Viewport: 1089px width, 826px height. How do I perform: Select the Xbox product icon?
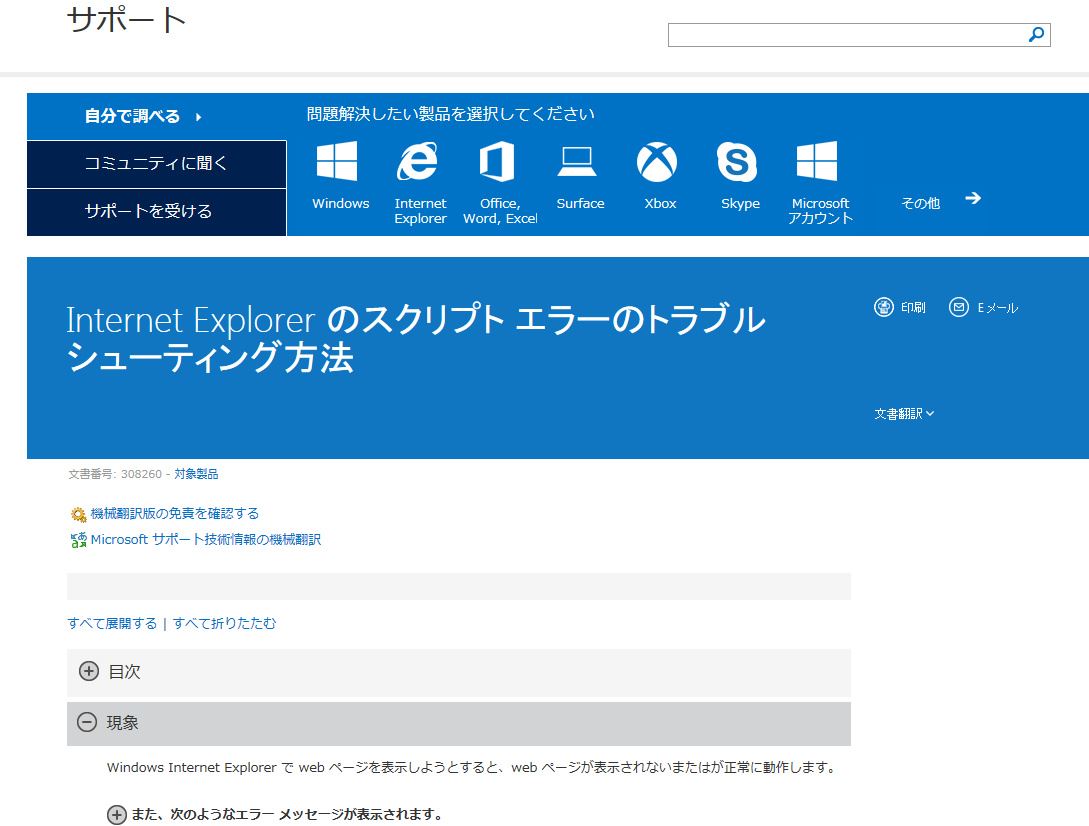657,162
